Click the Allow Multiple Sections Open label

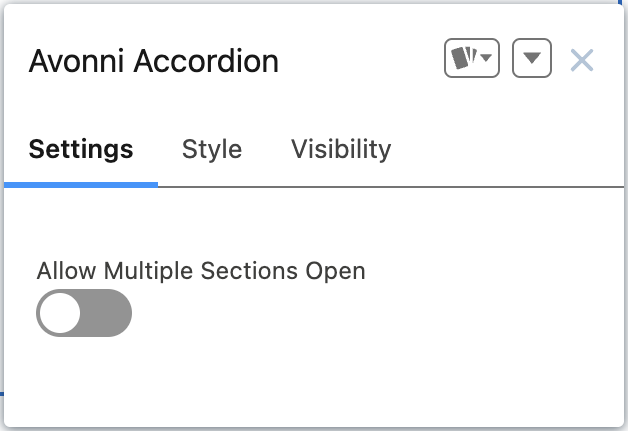201,270
